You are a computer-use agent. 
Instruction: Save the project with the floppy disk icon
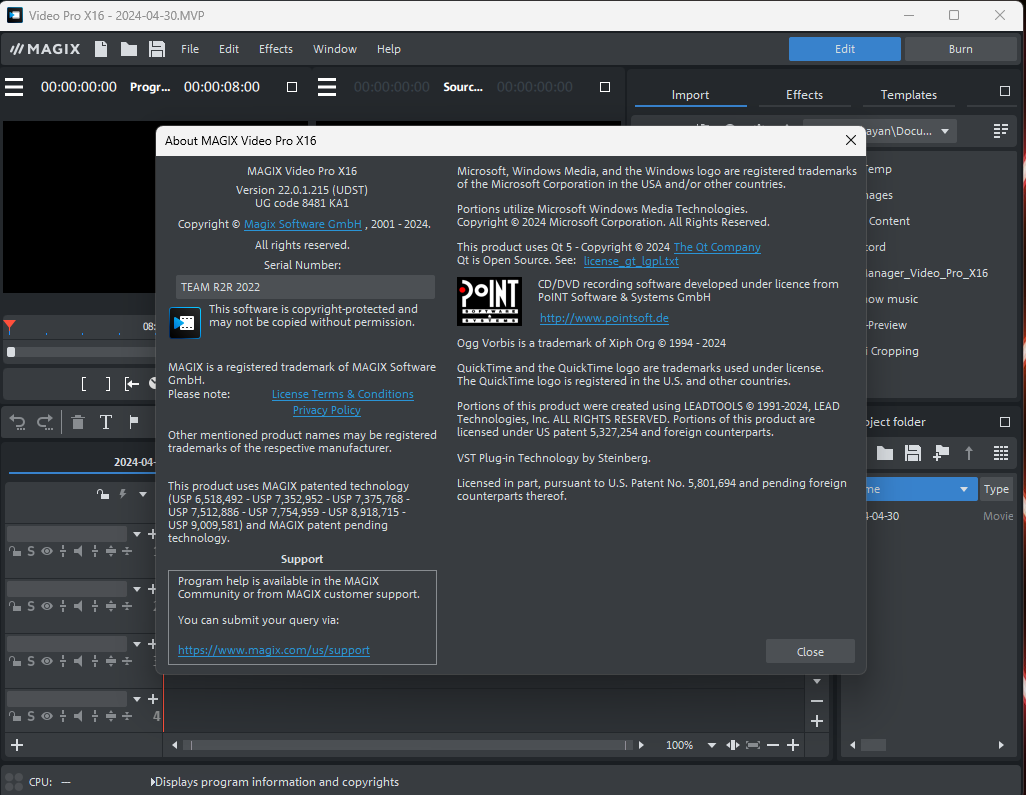pos(157,49)
